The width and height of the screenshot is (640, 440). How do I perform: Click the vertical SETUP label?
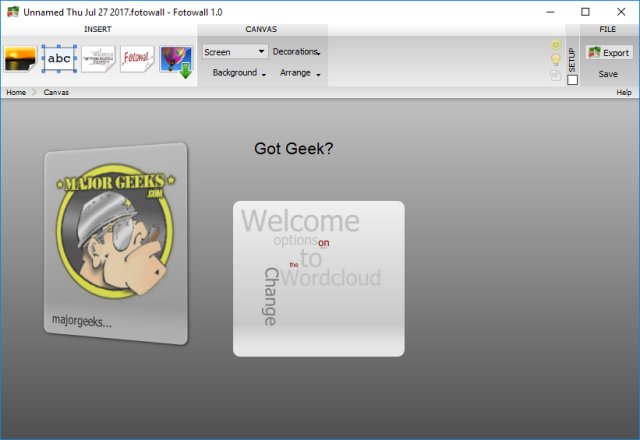(x=572, y=60)
